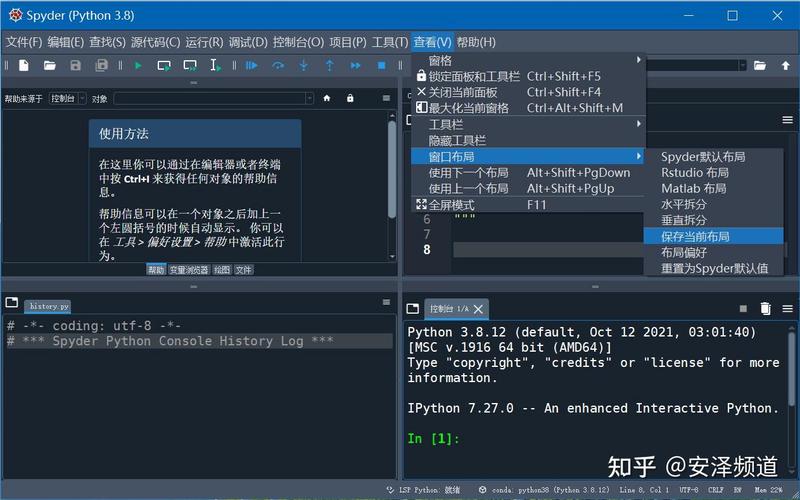Image resolution: width=800 pixels, height=500 pixels.
Task: Toggle 锁定面板和工具栏 menu entry
Action: 529,76
